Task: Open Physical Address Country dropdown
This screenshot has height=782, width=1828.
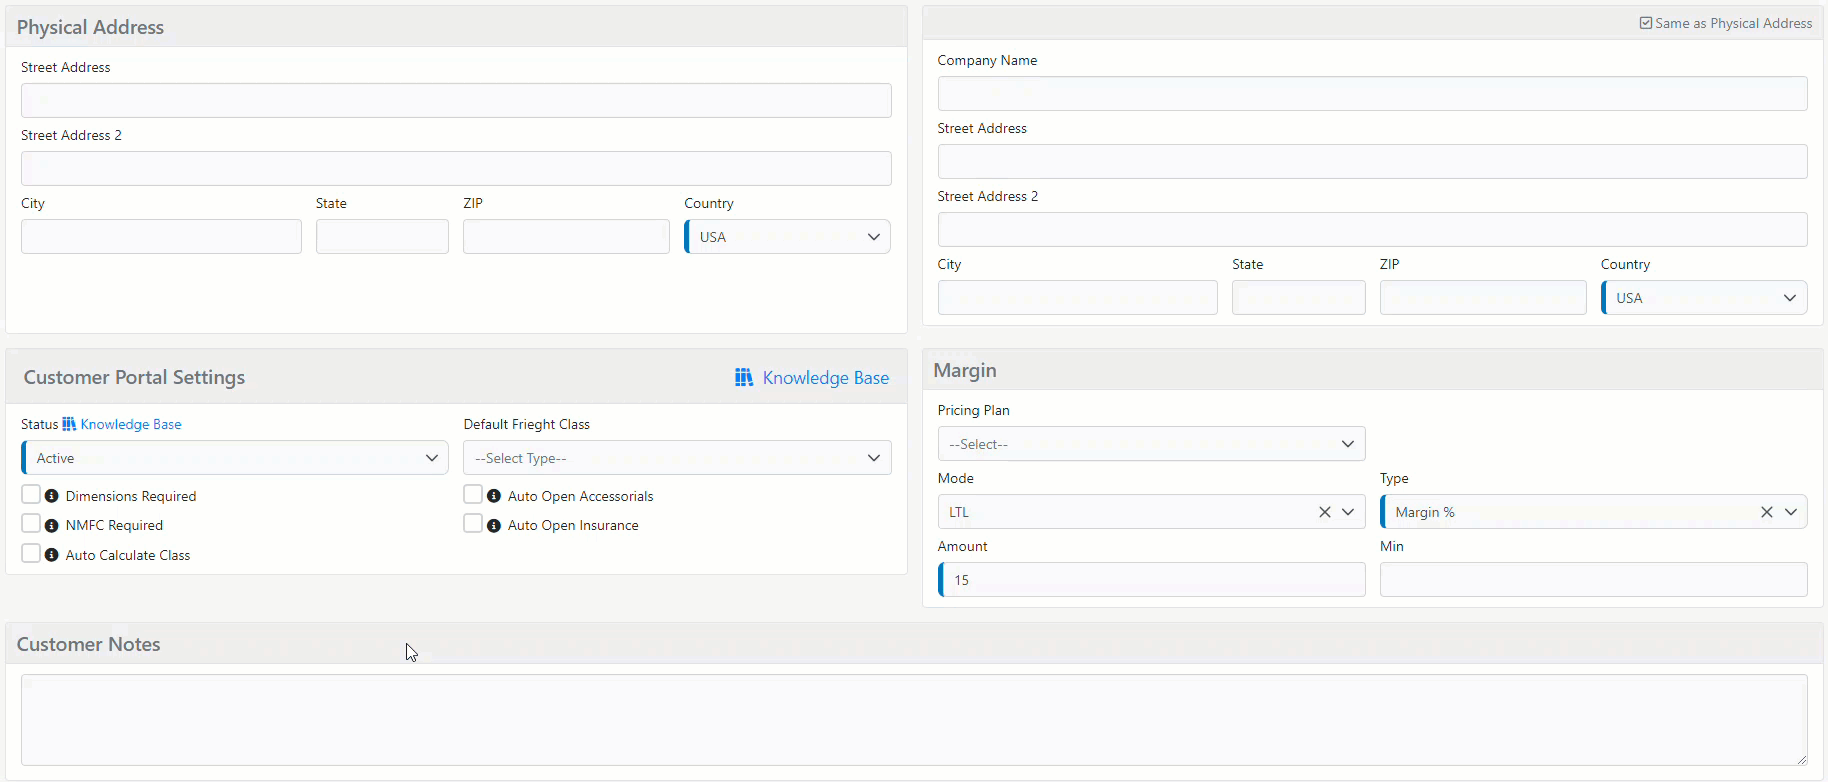Action: [x=787, y=237]
